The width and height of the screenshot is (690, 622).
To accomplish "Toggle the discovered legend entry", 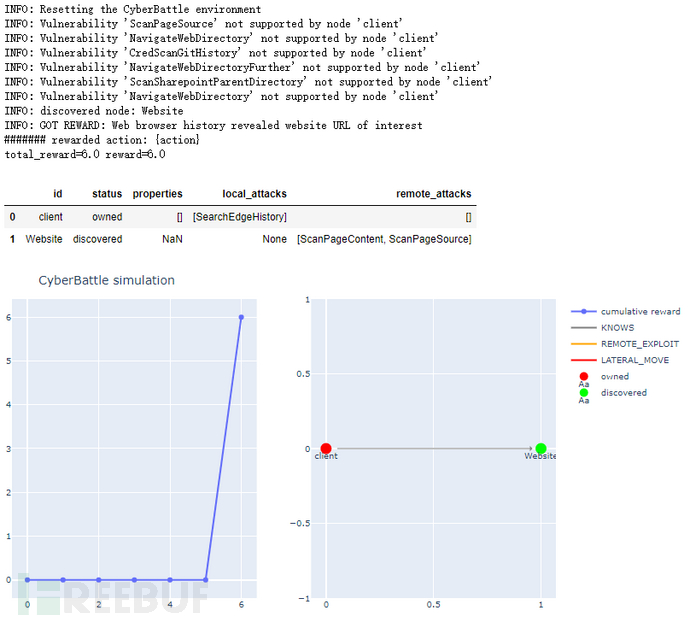I will [x=613, y=393].
